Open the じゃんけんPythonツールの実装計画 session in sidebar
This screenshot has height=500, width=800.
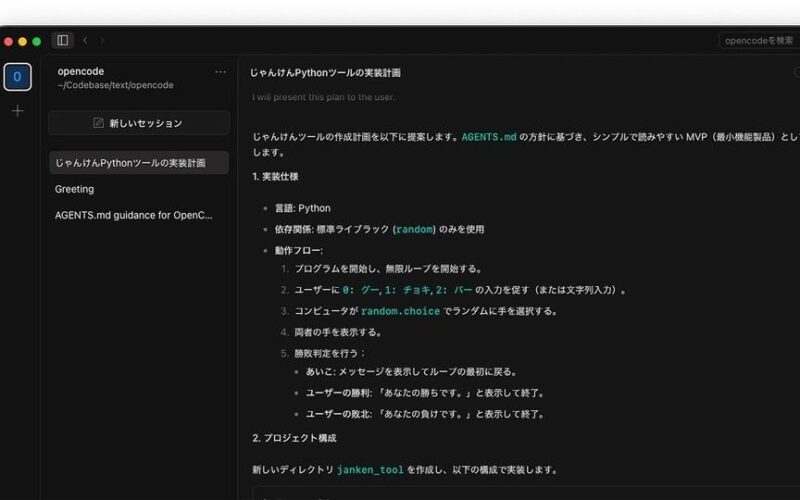[x=139, y=163]
